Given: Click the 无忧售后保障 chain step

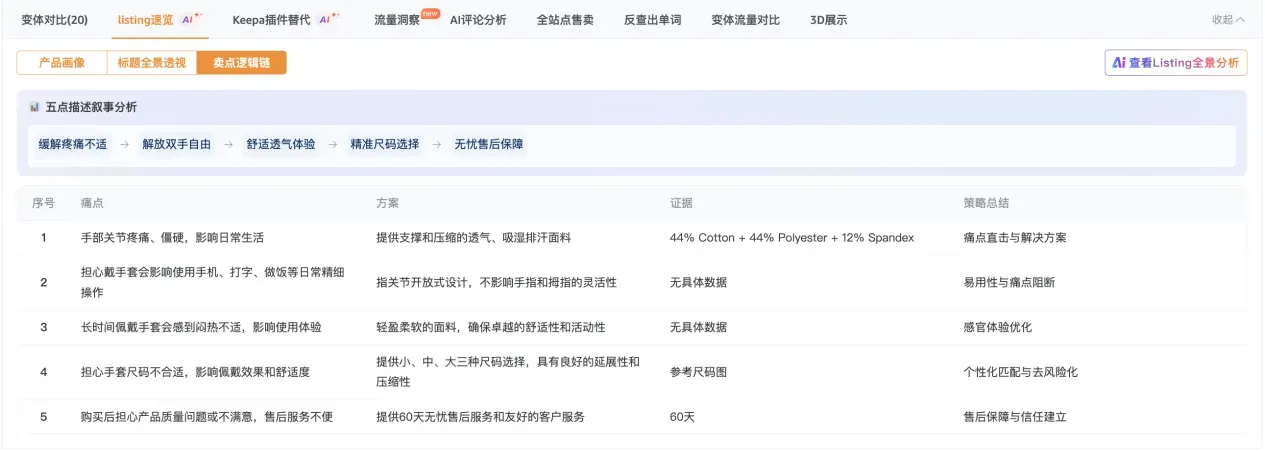Looking at the screenshot, I should click(488, 144).
